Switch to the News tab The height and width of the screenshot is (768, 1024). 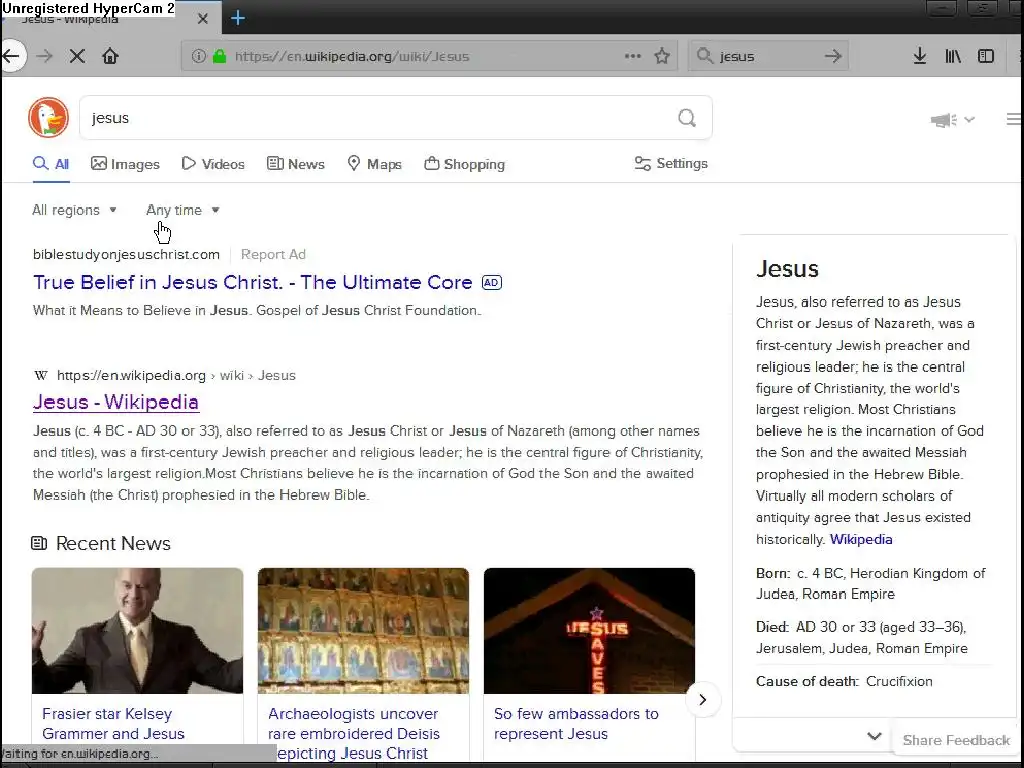(296, 164)
